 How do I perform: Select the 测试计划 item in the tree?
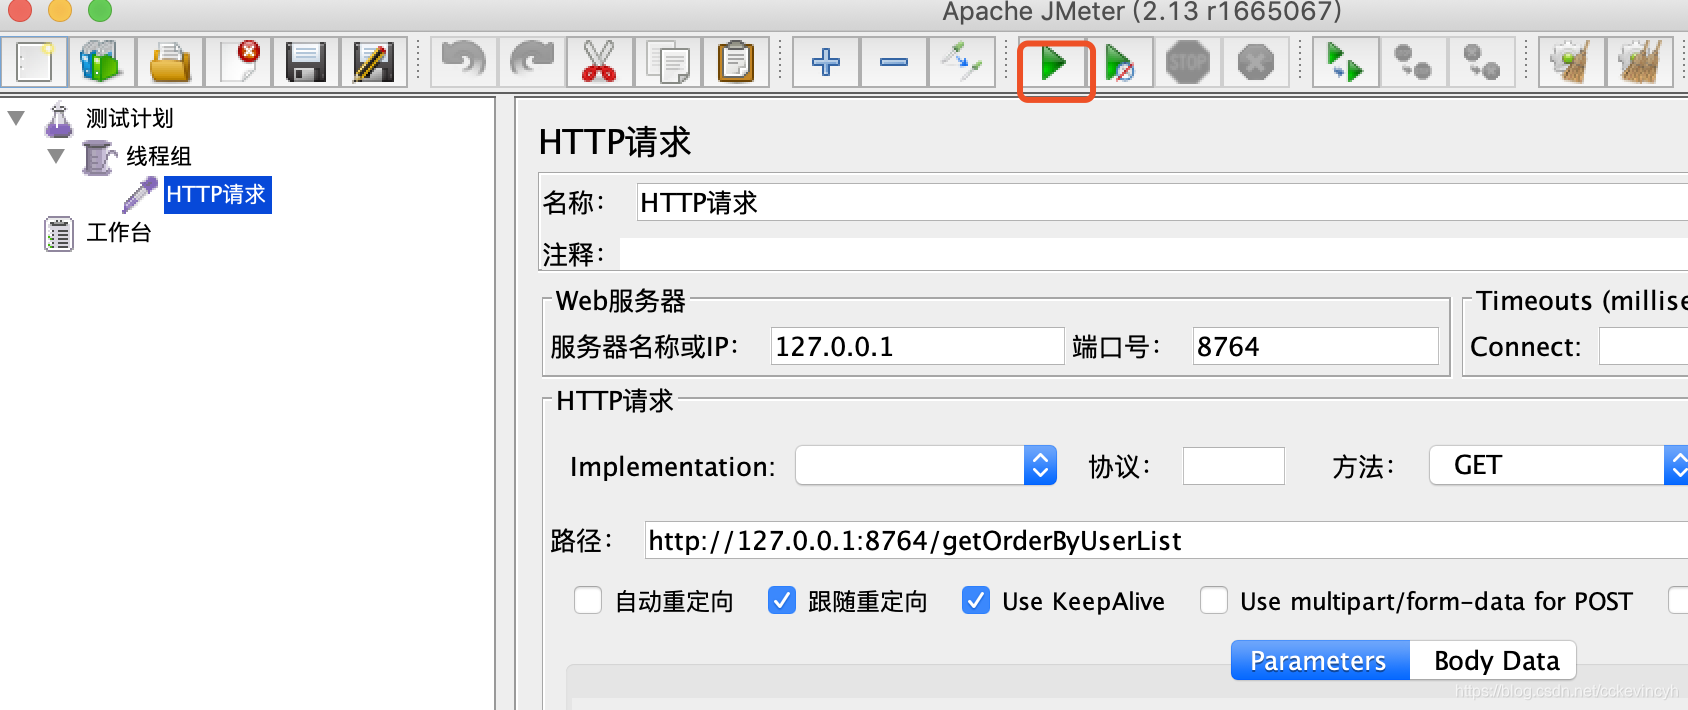click(x=129, y=119)
